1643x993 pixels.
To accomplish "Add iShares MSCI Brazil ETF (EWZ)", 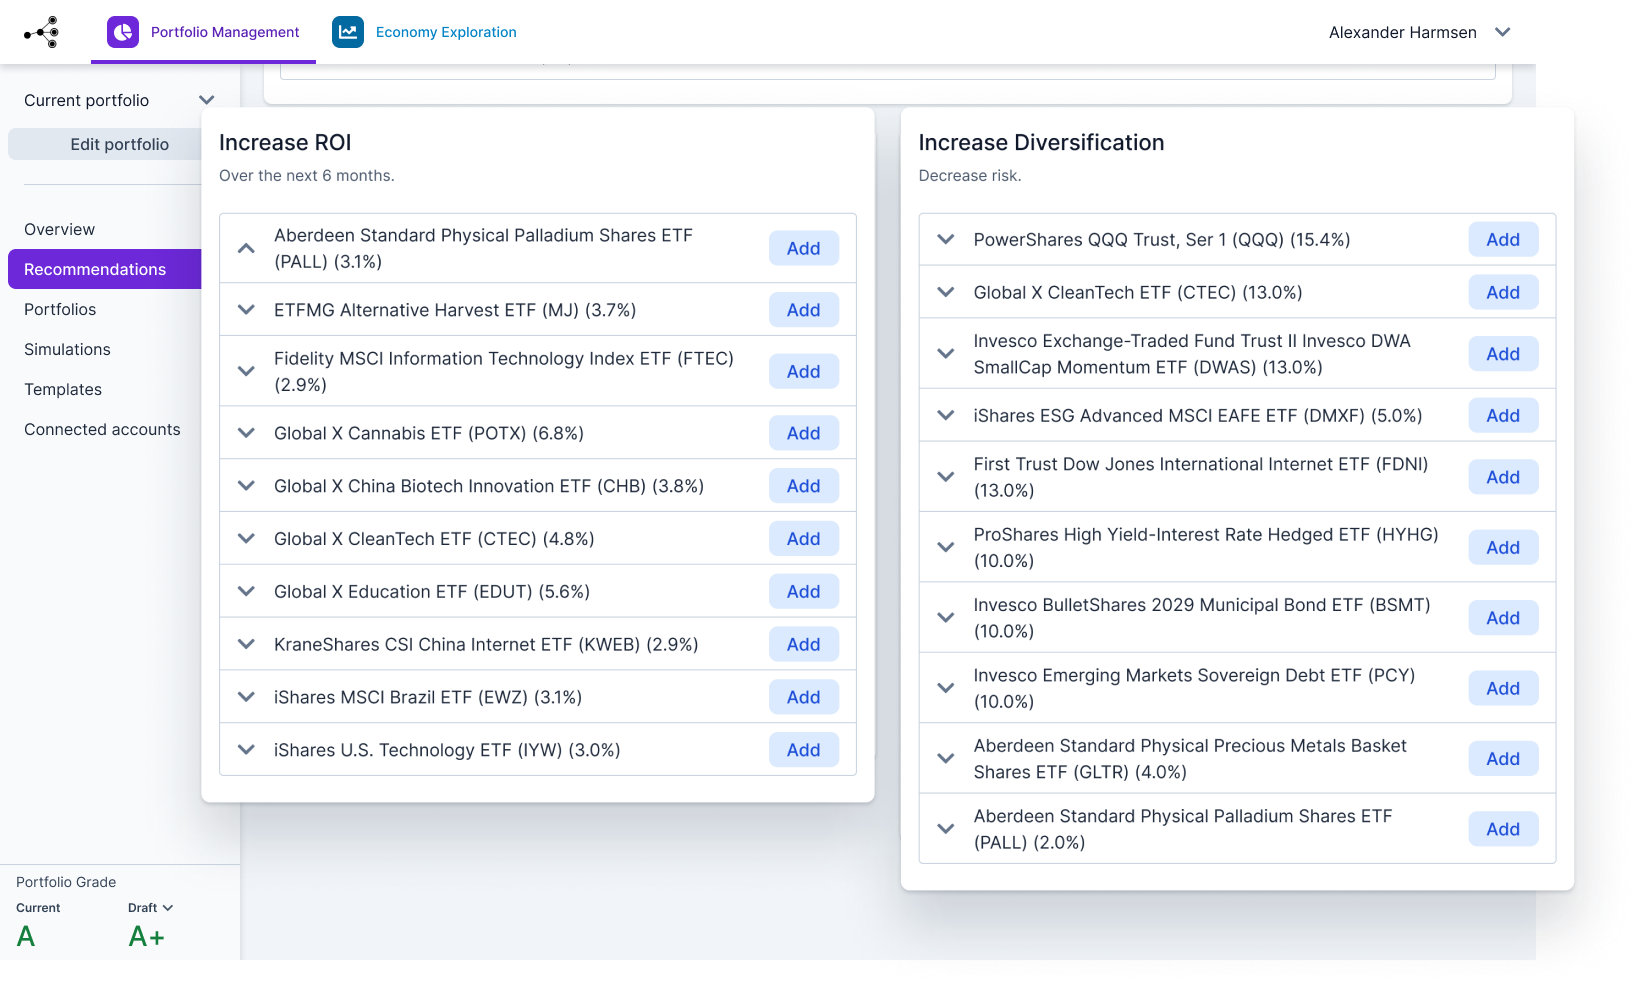I will pyautogui.click(x=804, y=697).
